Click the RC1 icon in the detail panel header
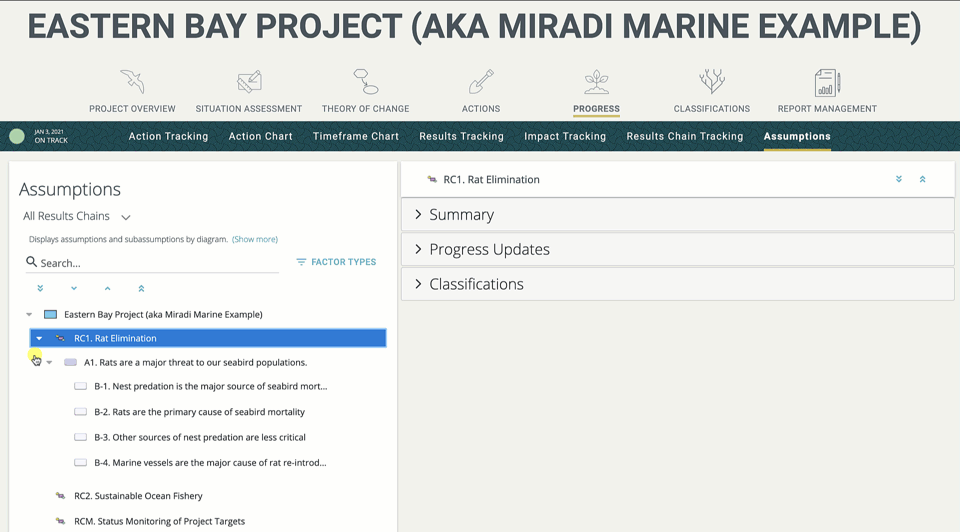 click(x=432, y=179)
